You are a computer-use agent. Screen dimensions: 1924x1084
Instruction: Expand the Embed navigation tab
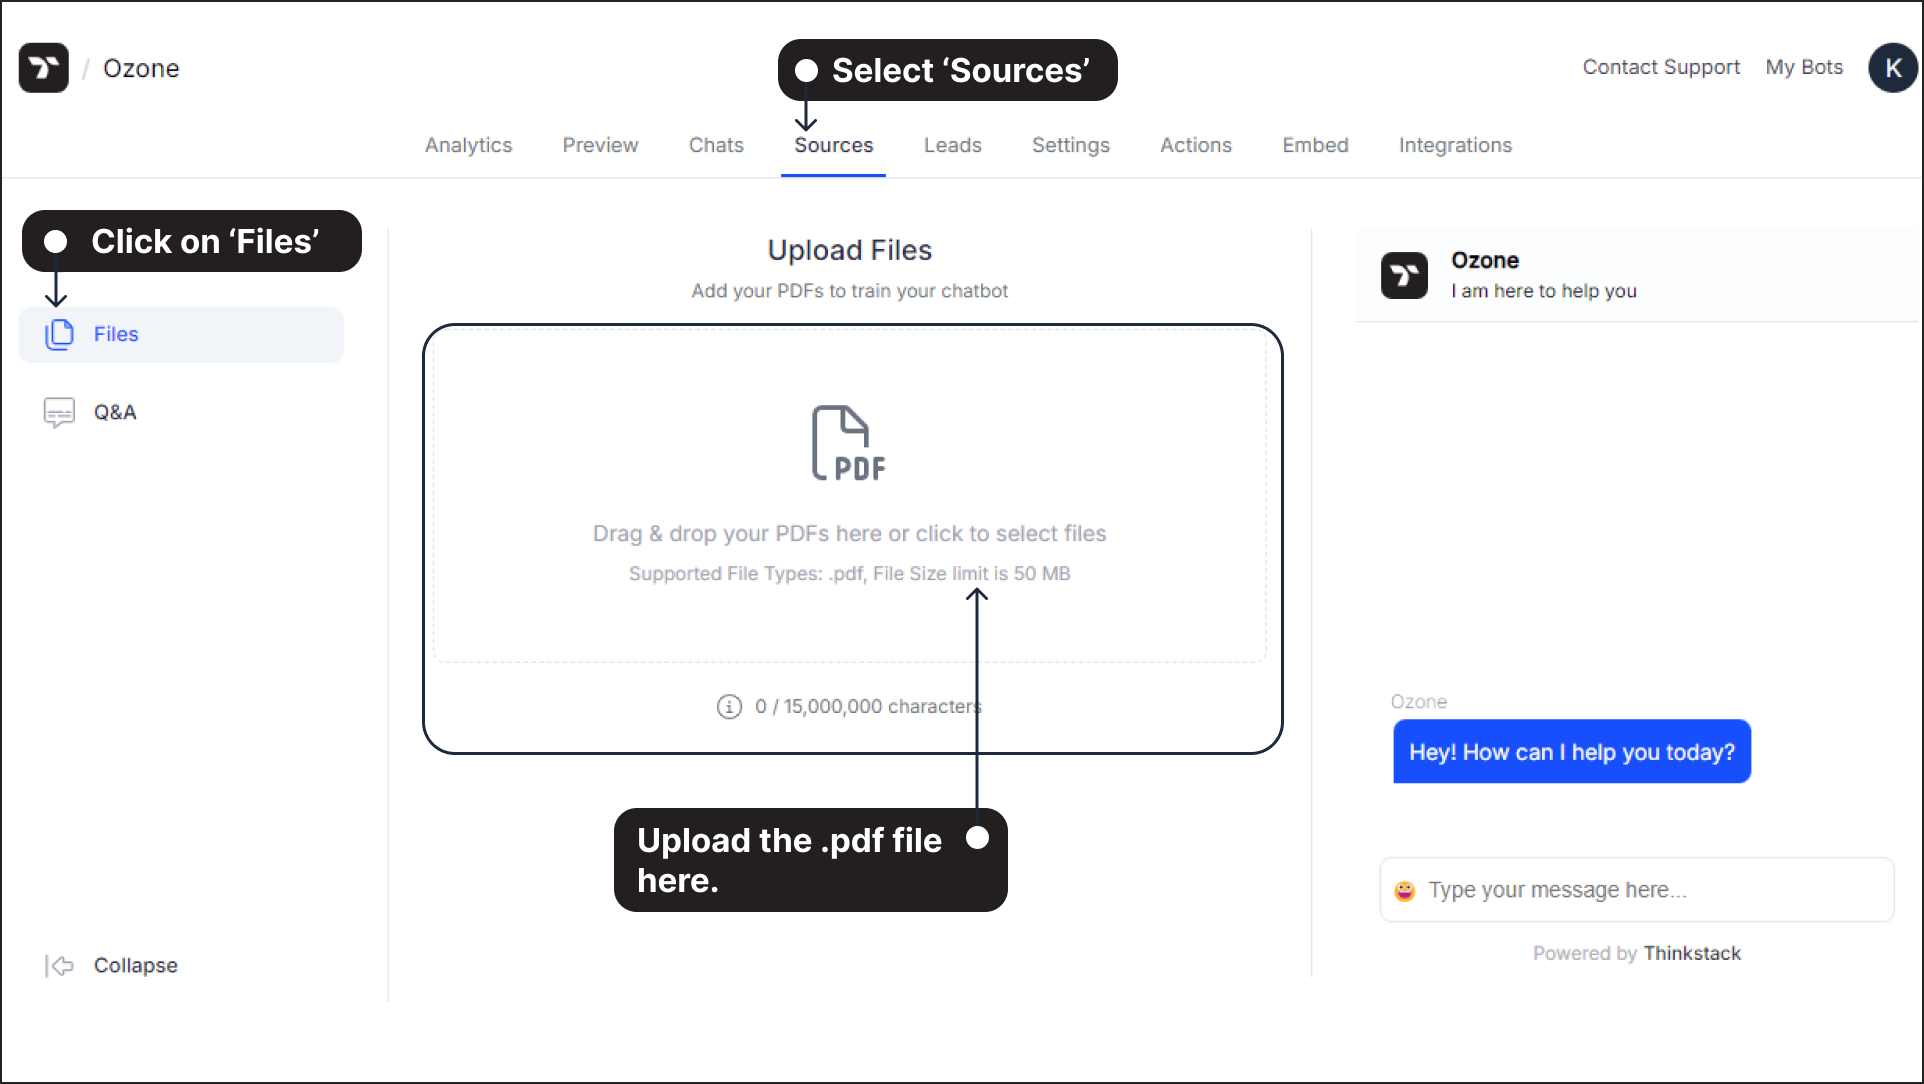click(1316, 145)
